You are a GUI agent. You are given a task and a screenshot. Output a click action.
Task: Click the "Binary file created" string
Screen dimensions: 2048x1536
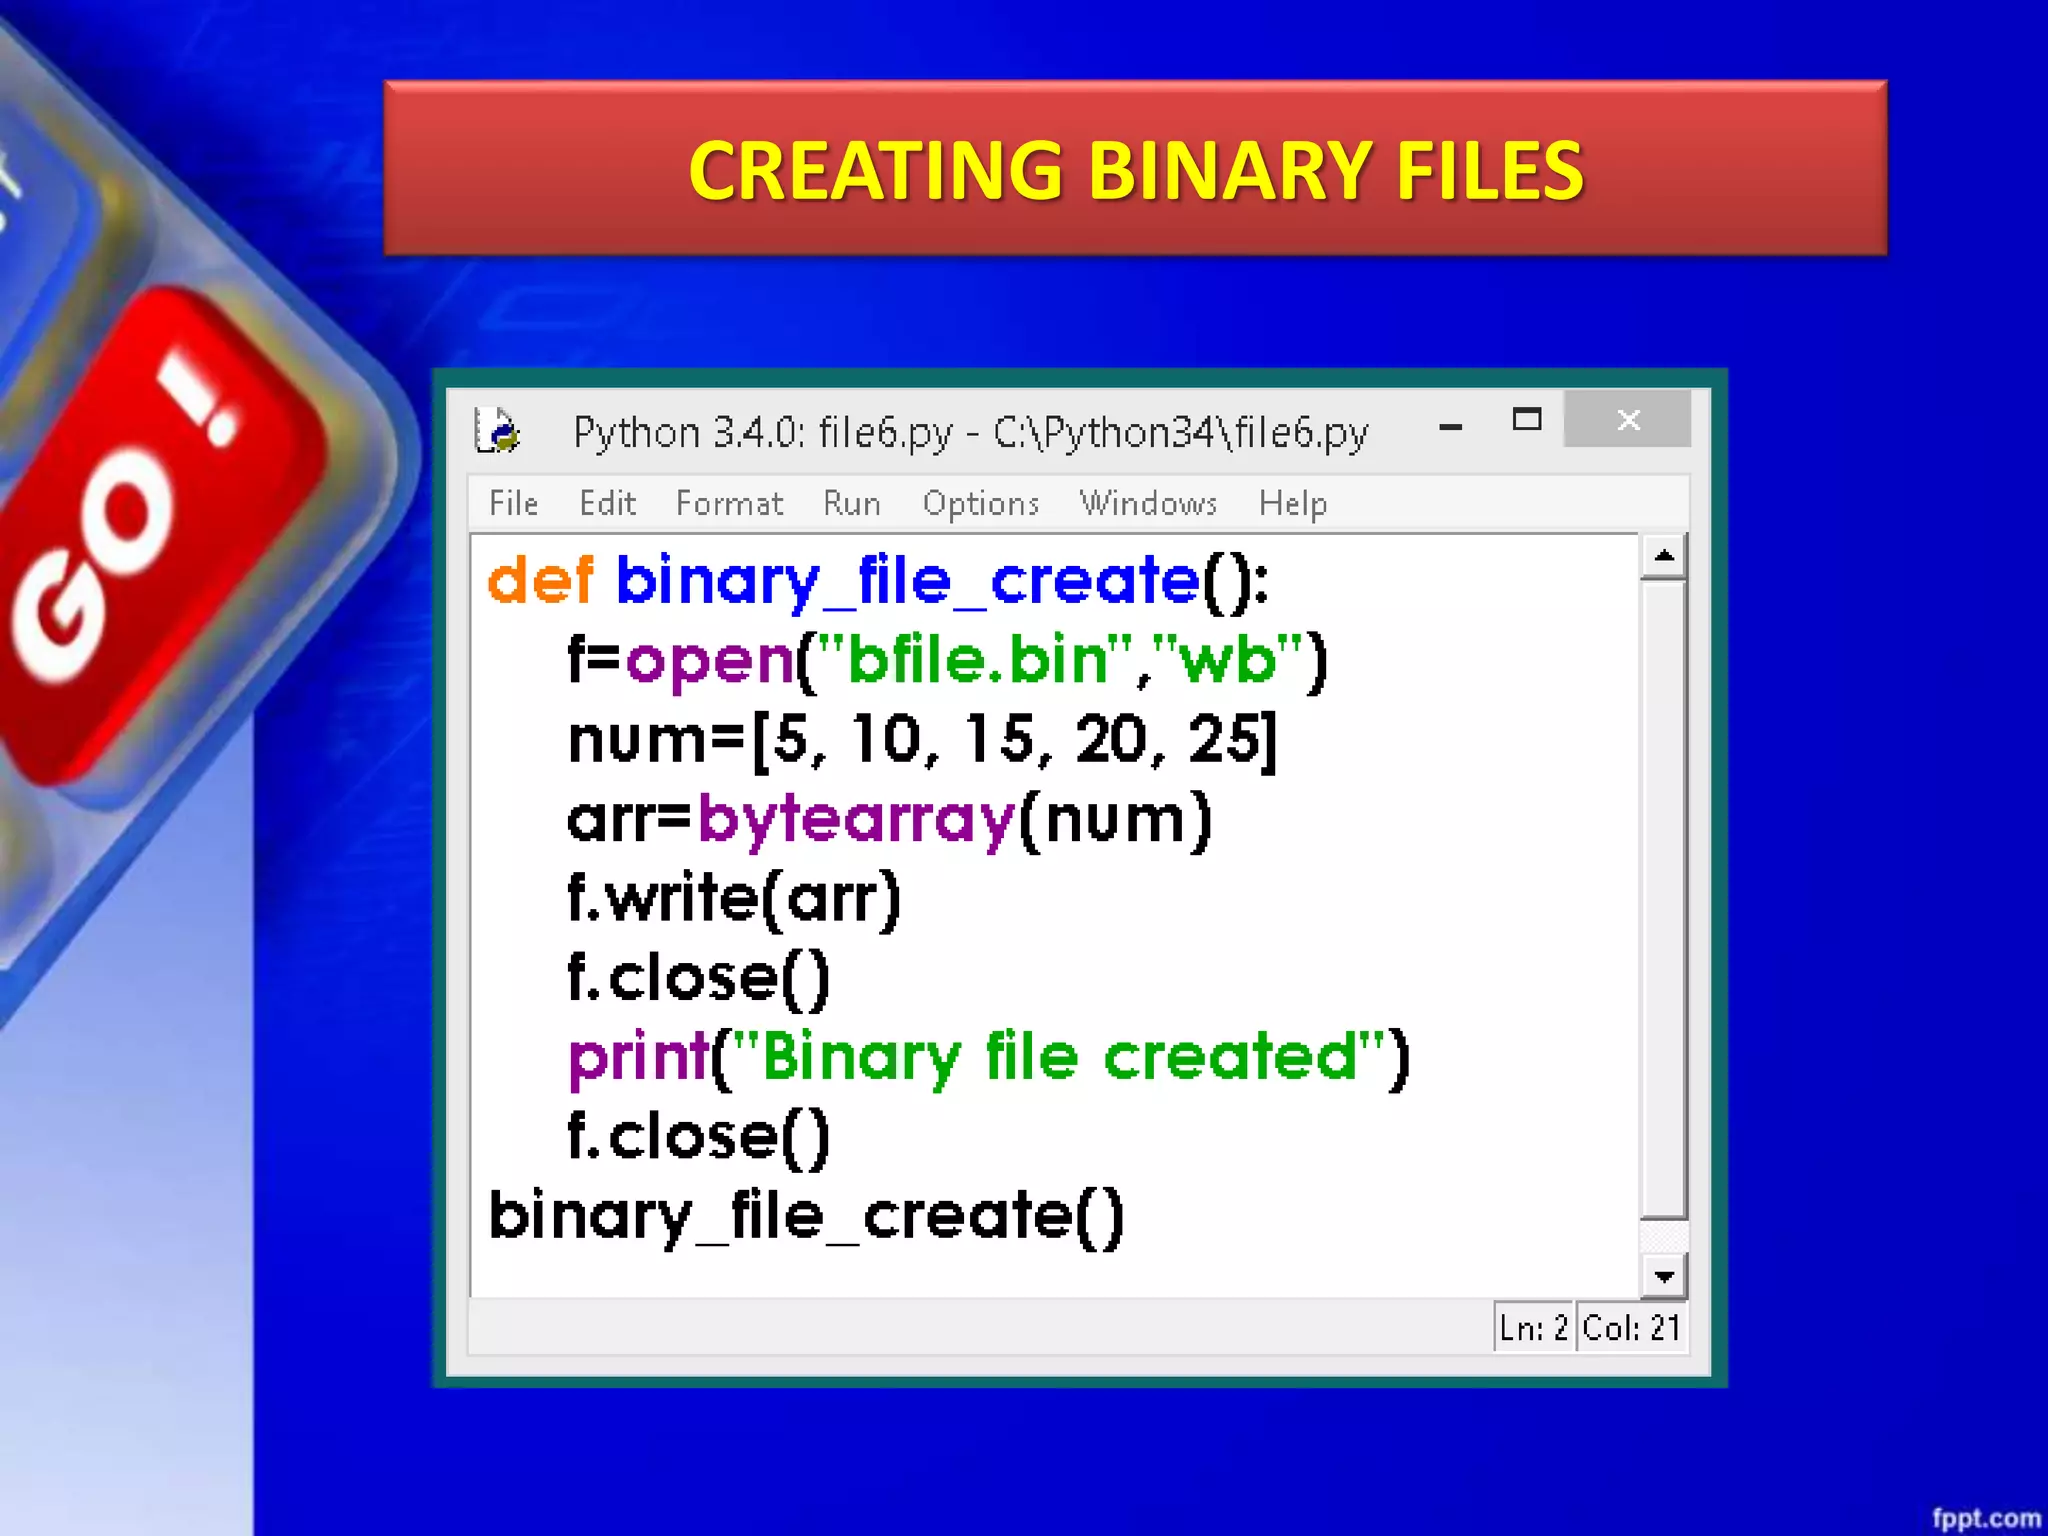pos(1060,1056)
